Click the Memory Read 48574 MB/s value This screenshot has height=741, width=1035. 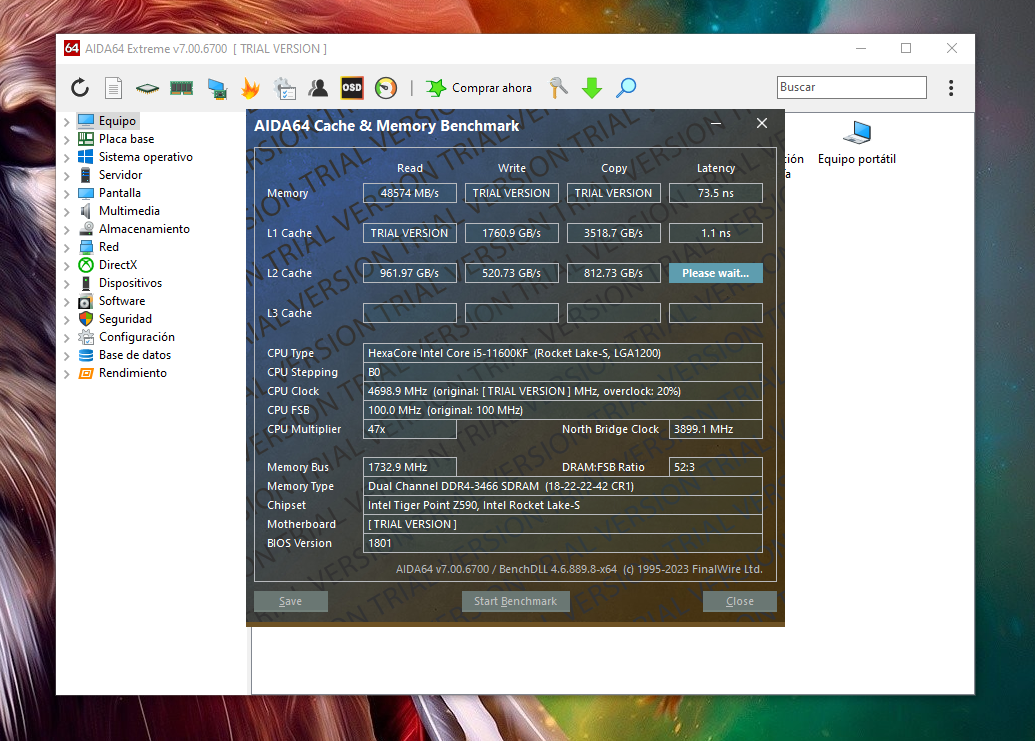(x=410, y=193)
